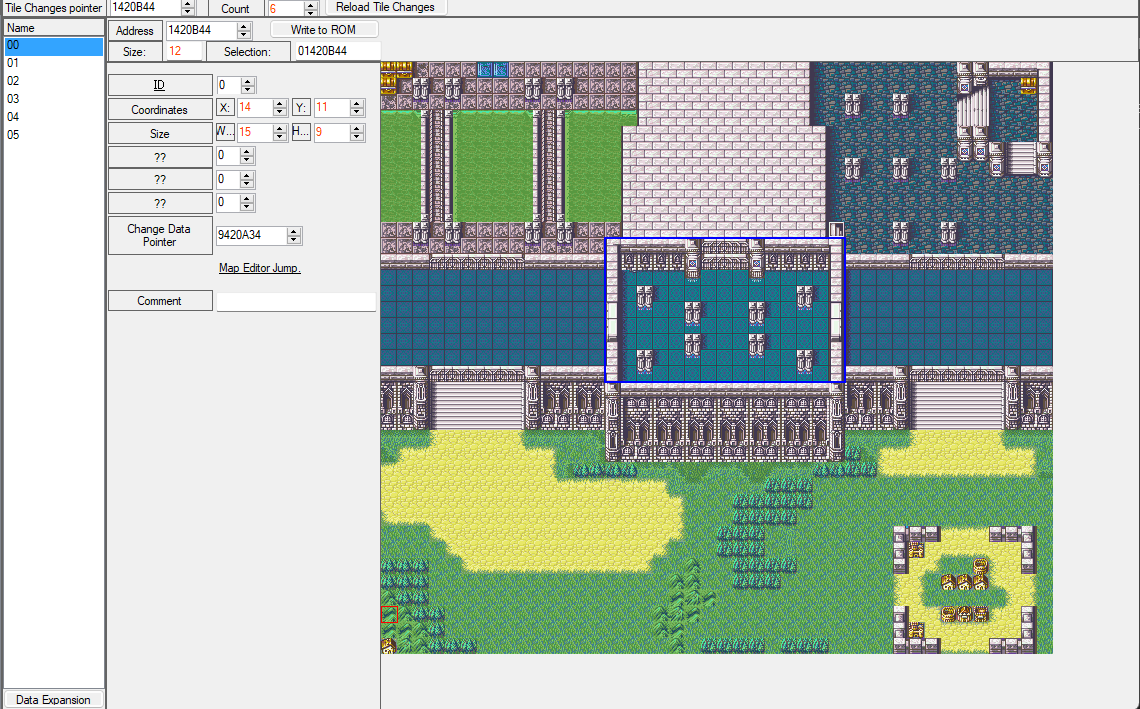Viewport: 1140px width, 709px height.
Task: Click the ID label button
Action: click(x=160, y=85)
